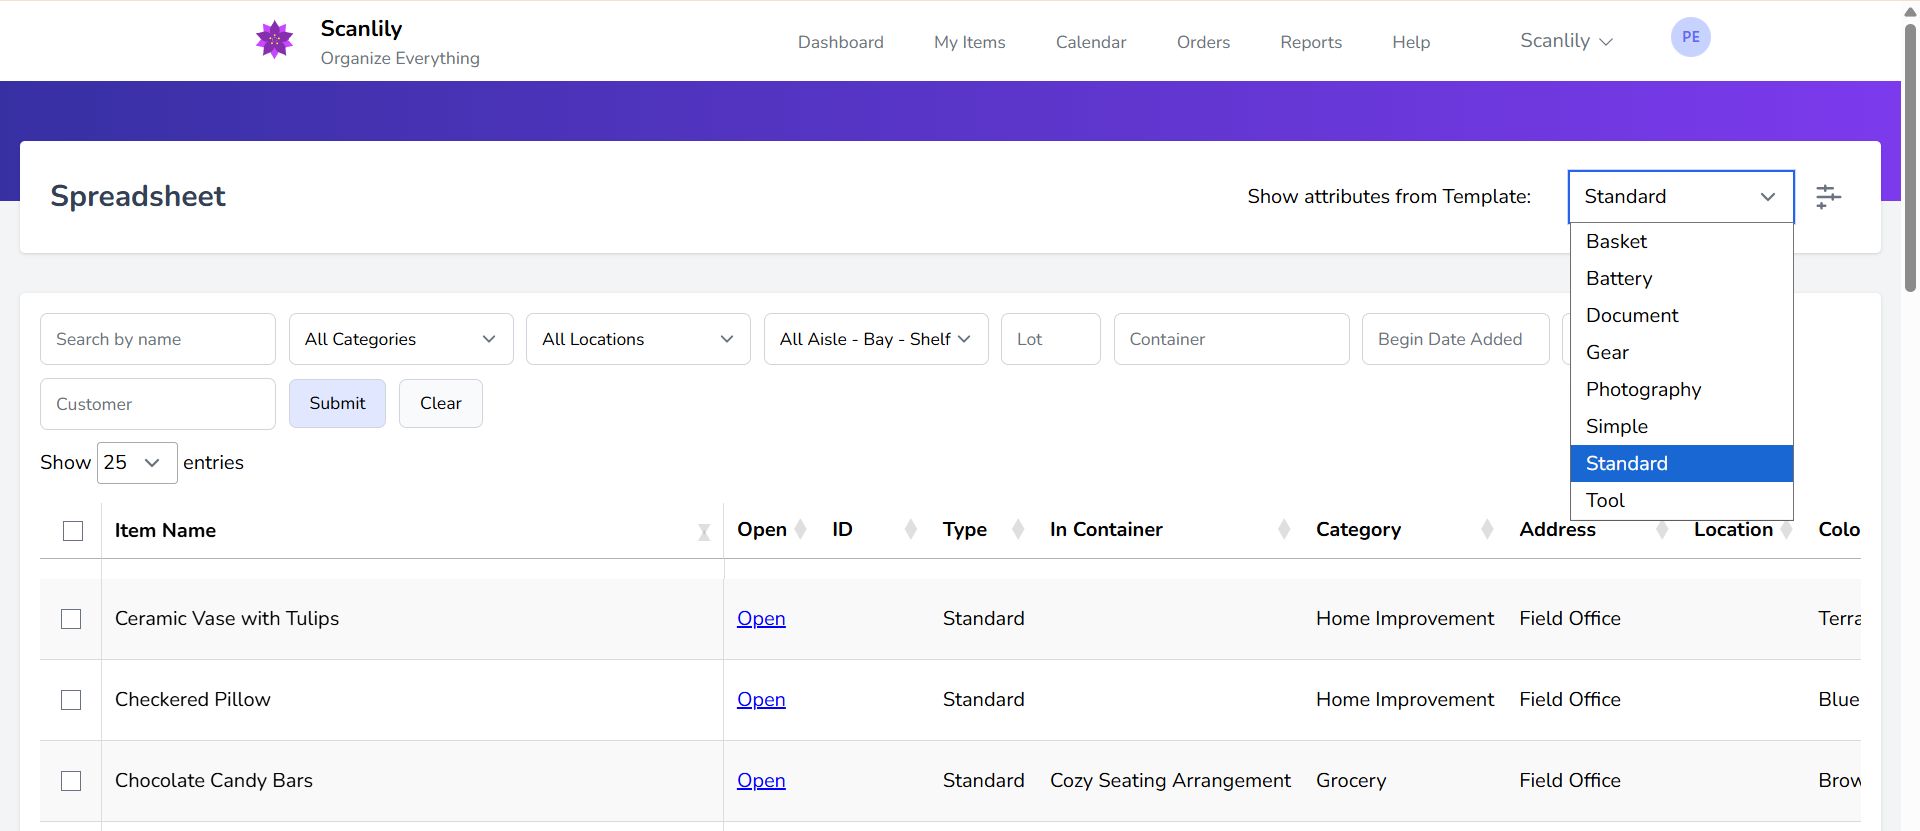The width and height of the screenshot is (1920, 831).
Task: Sort by the Category column arrows
Action: pyautogui.click(x=1487, y=529)
